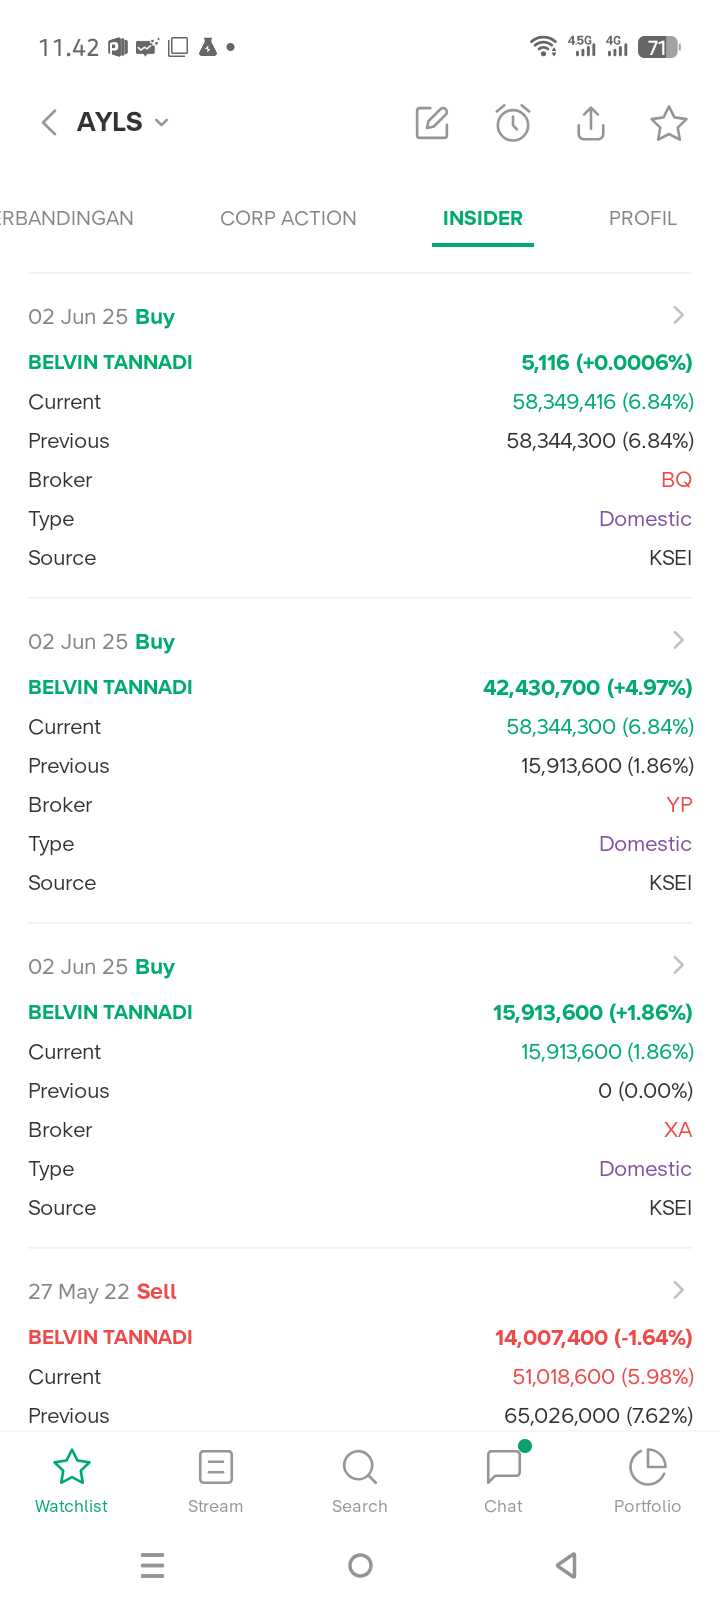Go to the Portfolio page
Screen dimensions: 720x1600
pos(647,1480)
